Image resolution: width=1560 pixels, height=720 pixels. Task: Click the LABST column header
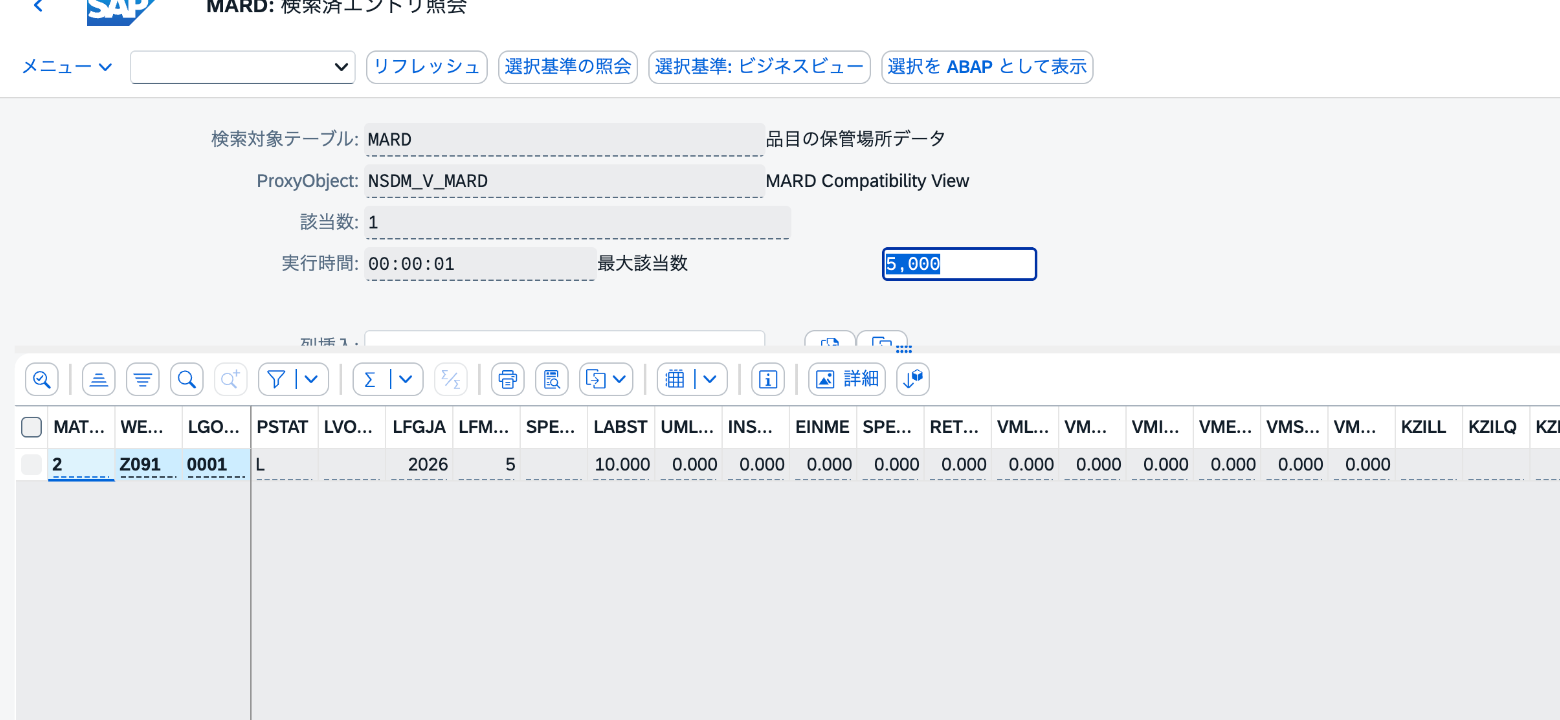click(621, 427)
